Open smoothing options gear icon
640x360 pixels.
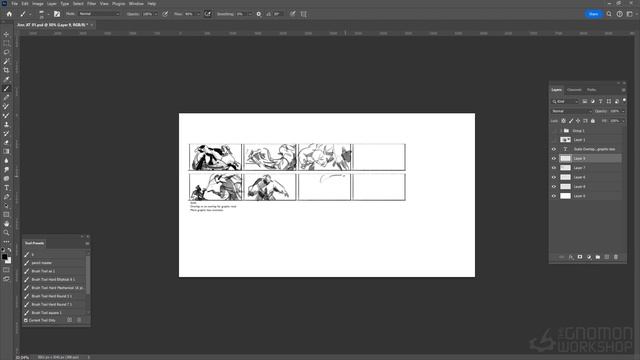point(259,14)
